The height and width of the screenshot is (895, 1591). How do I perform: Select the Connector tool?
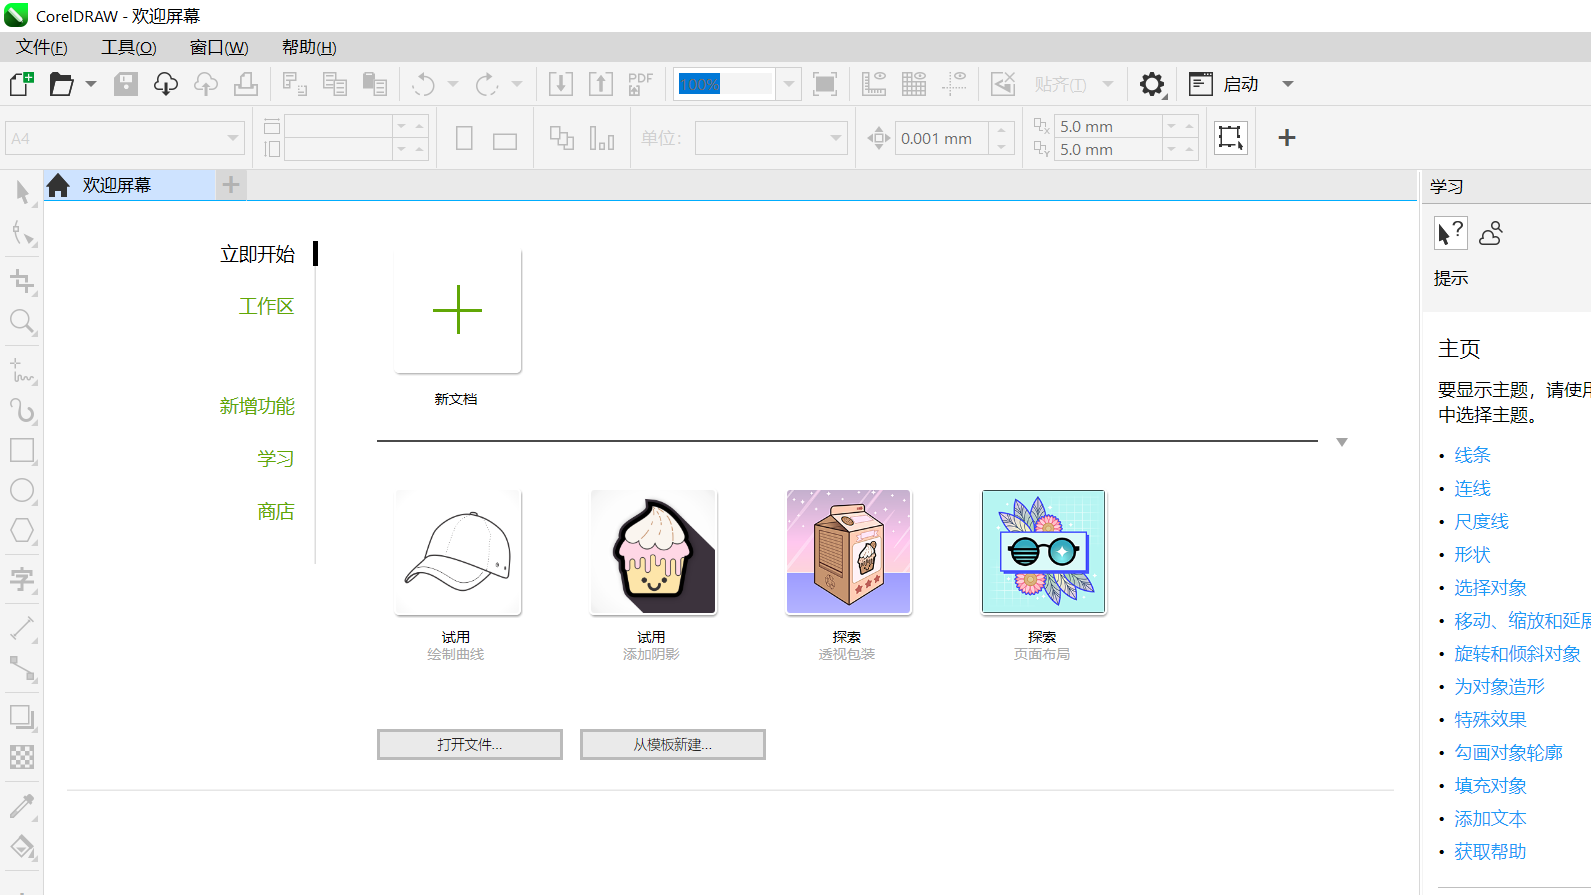(22, 668)
